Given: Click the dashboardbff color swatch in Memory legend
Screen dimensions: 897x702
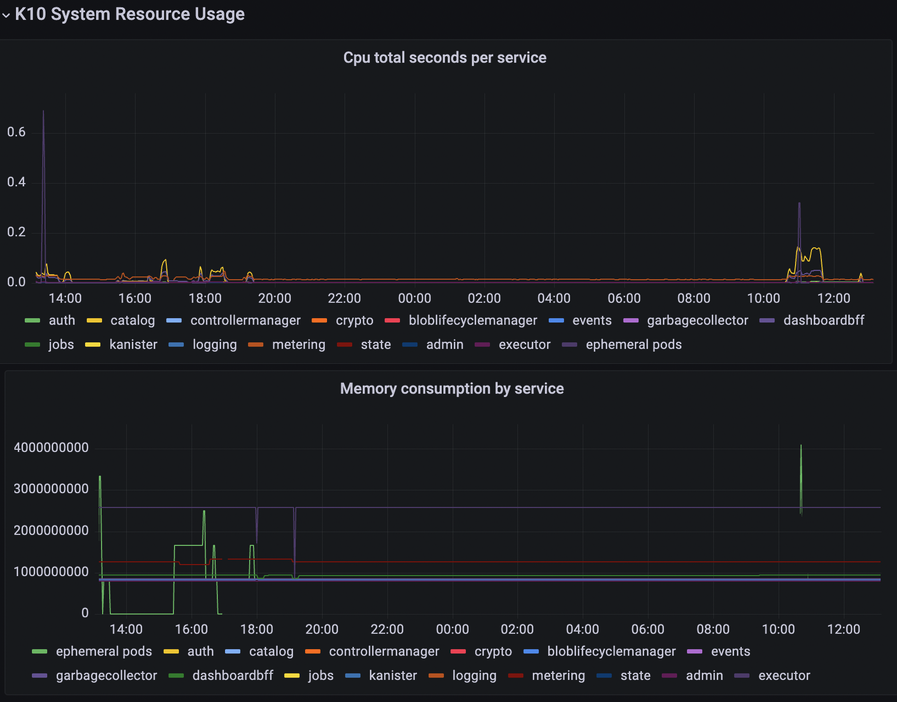Looking at the screenshot, I should [x=176, y=676].
